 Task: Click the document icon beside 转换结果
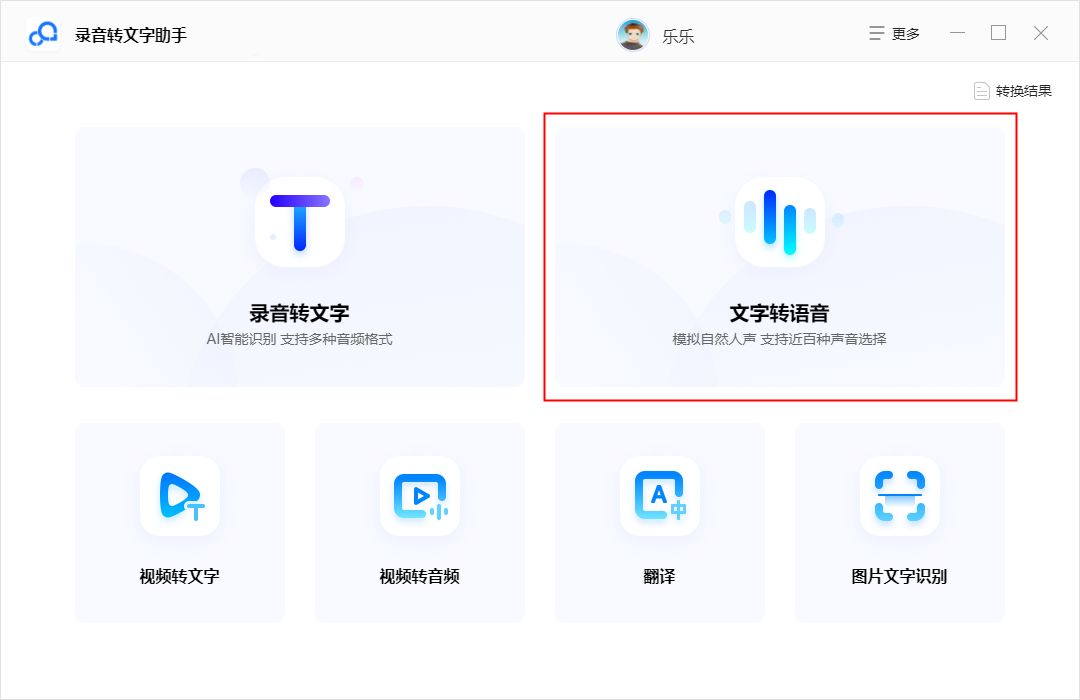[x=982, y=91]
